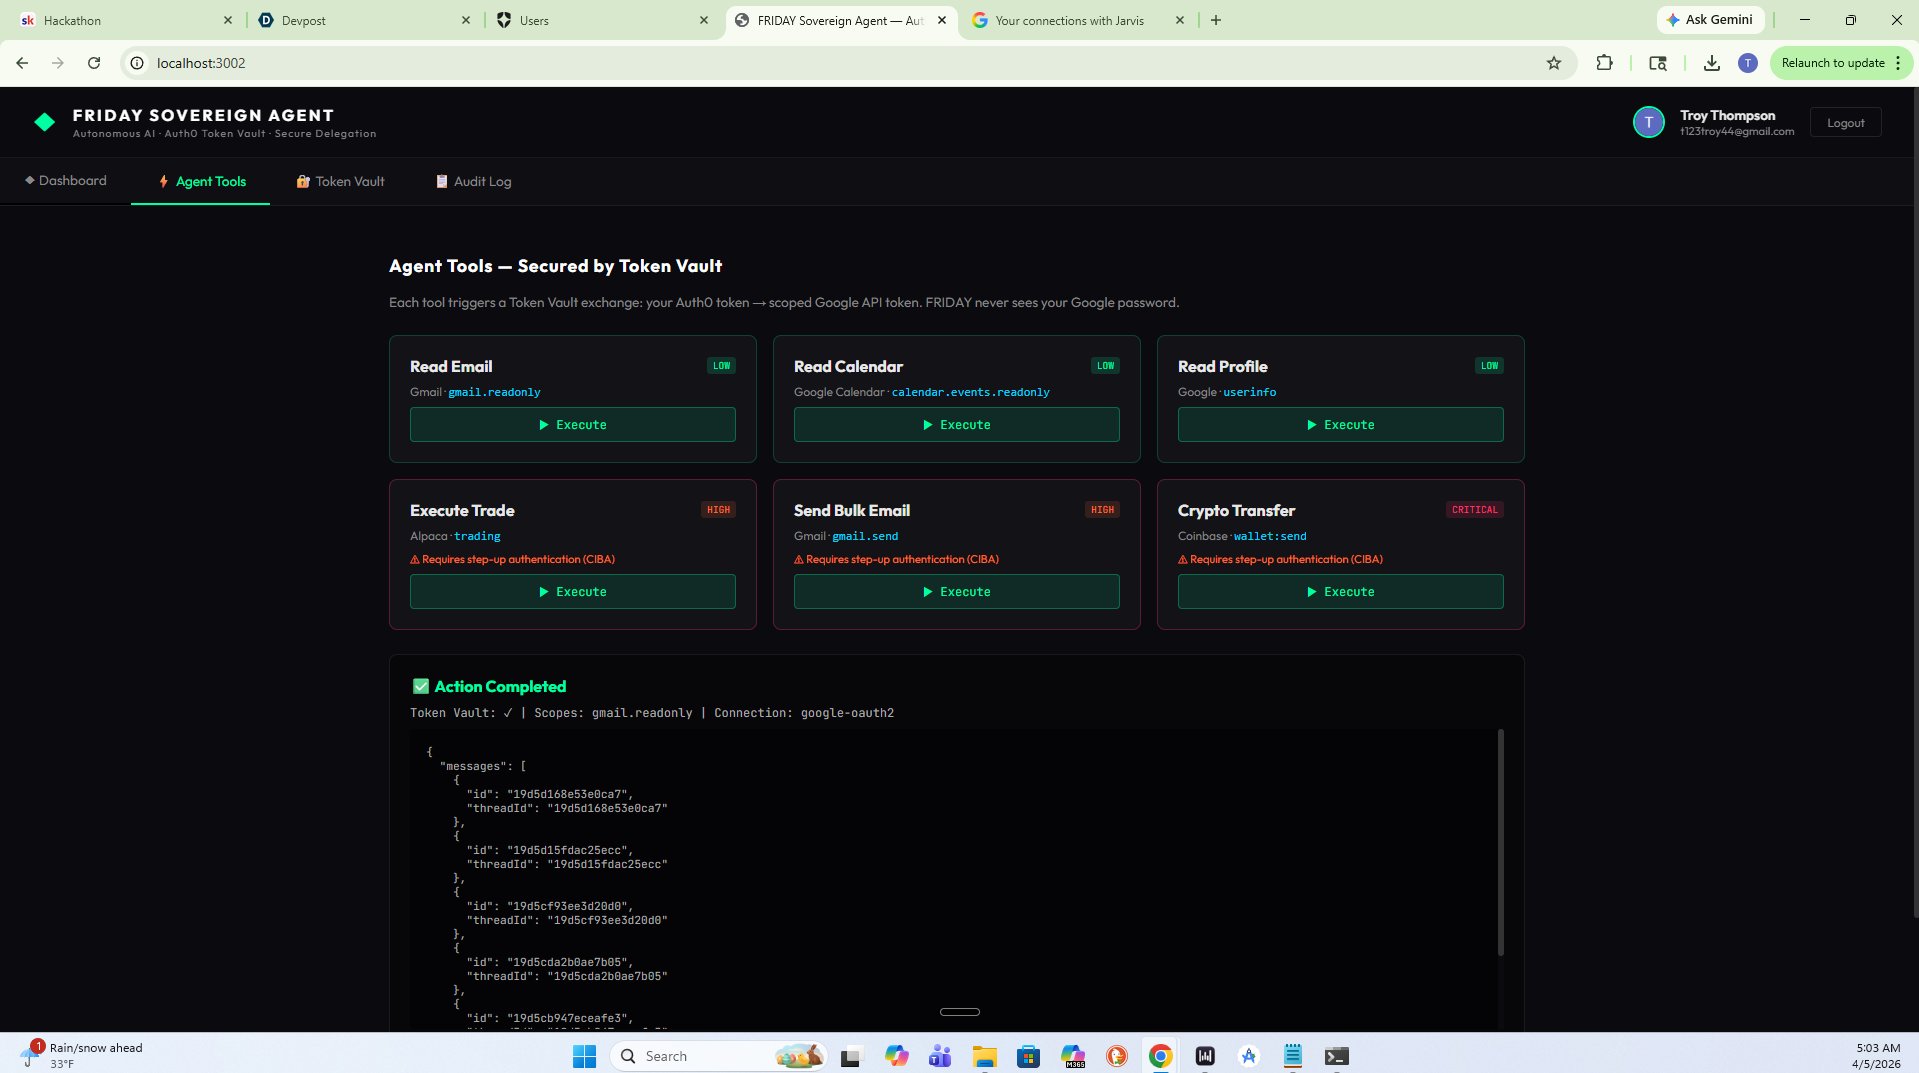Click the CRITICAL badge on Crypto Transfer
1919x1073 pixels.
1475,510
